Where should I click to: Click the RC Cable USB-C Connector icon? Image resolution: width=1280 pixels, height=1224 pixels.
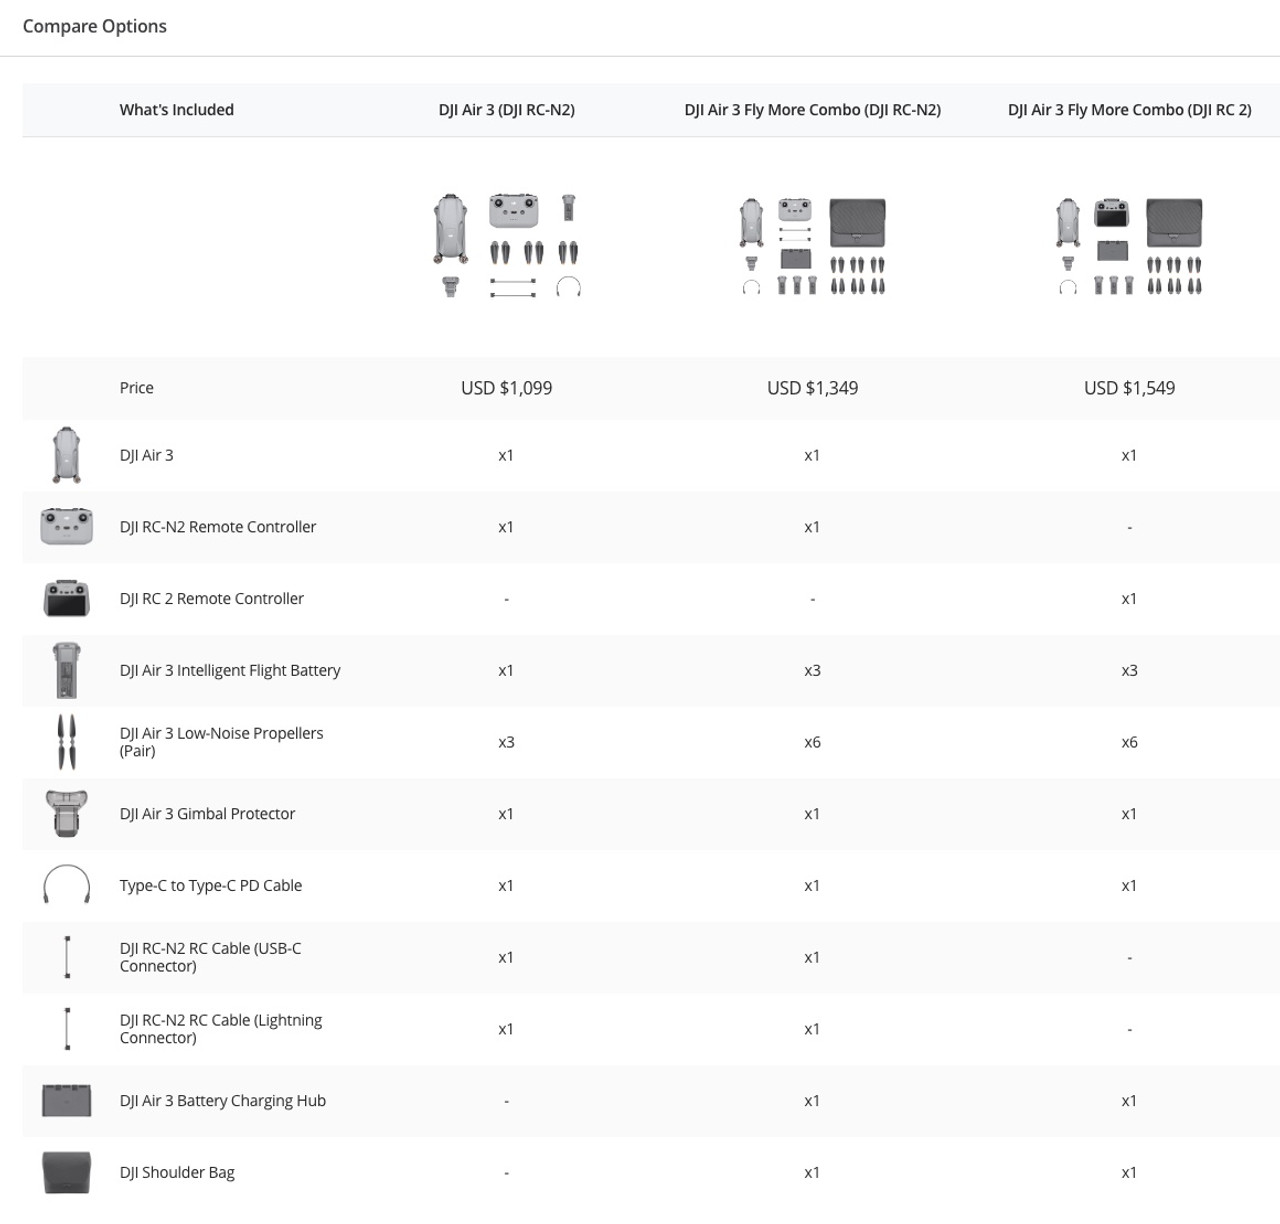(x=67, y=957)
